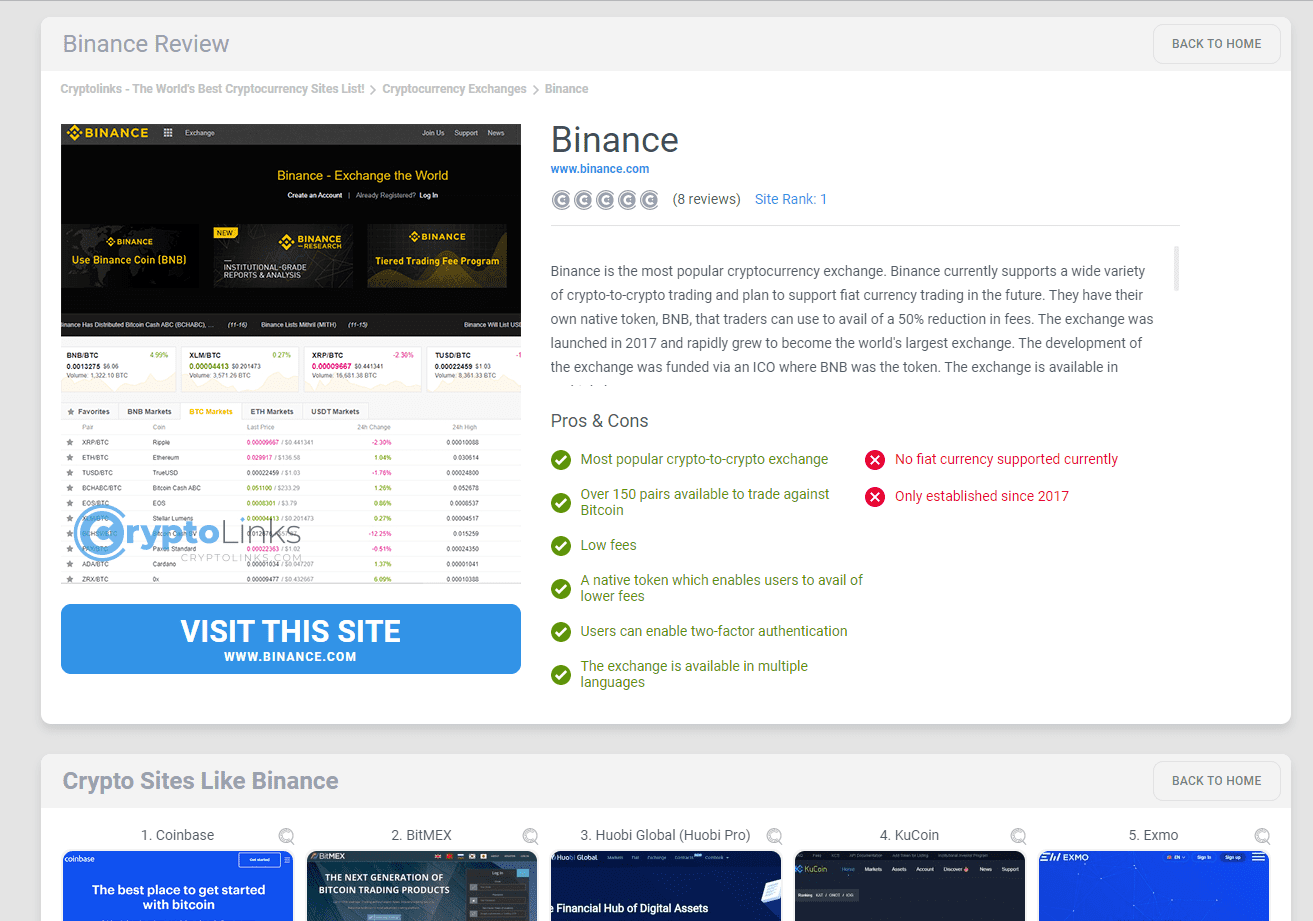Image resolution: width=1313 pixels, height=921 pixels.
Task: Click the Binance title heading
Action: [x=615, y=140]
